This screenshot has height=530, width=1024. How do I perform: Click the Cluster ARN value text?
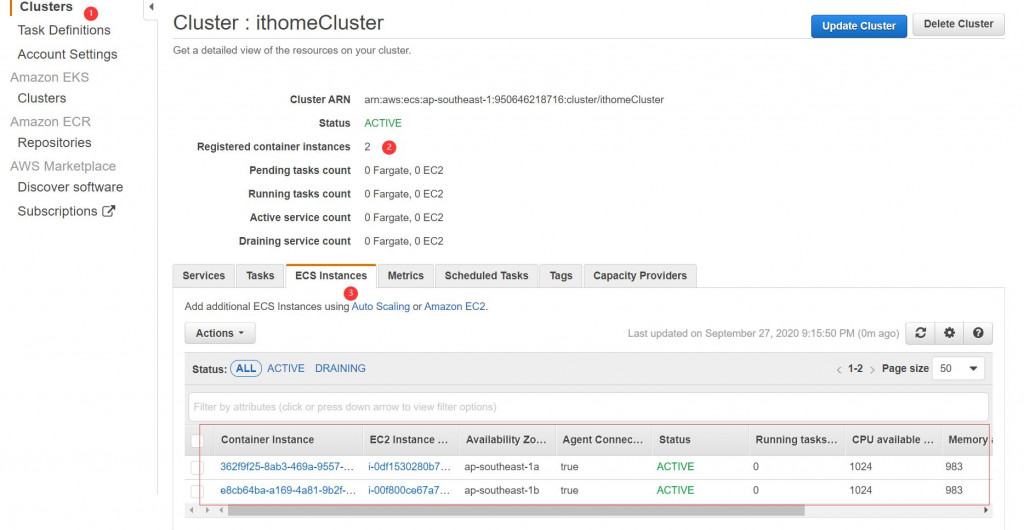tap(514, 100)
